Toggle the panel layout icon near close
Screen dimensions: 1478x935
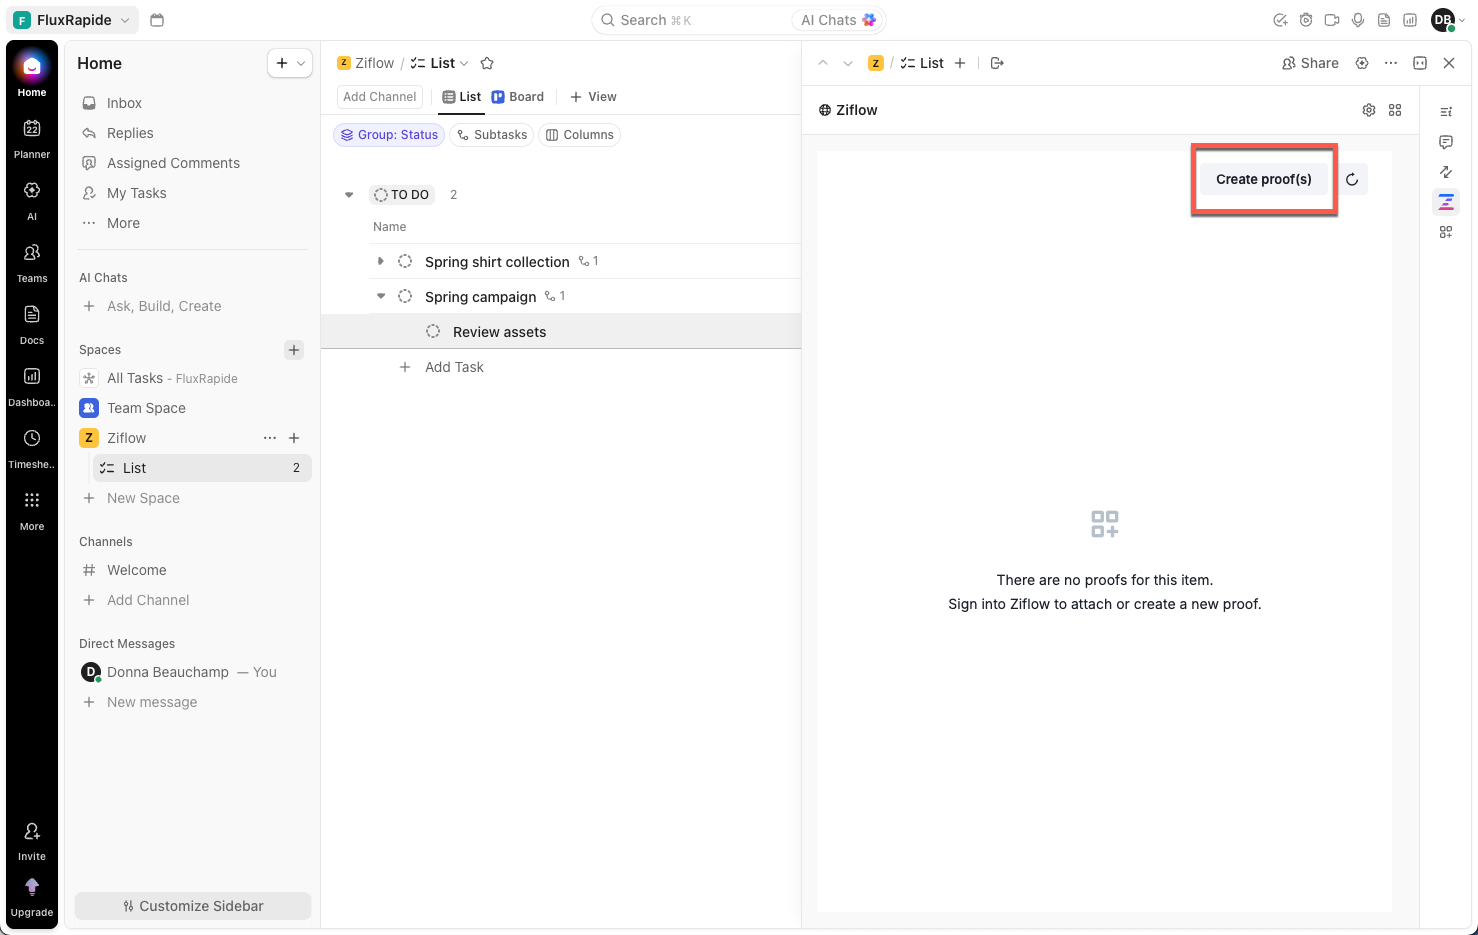pyautogui.click(x=1420, y=63)
